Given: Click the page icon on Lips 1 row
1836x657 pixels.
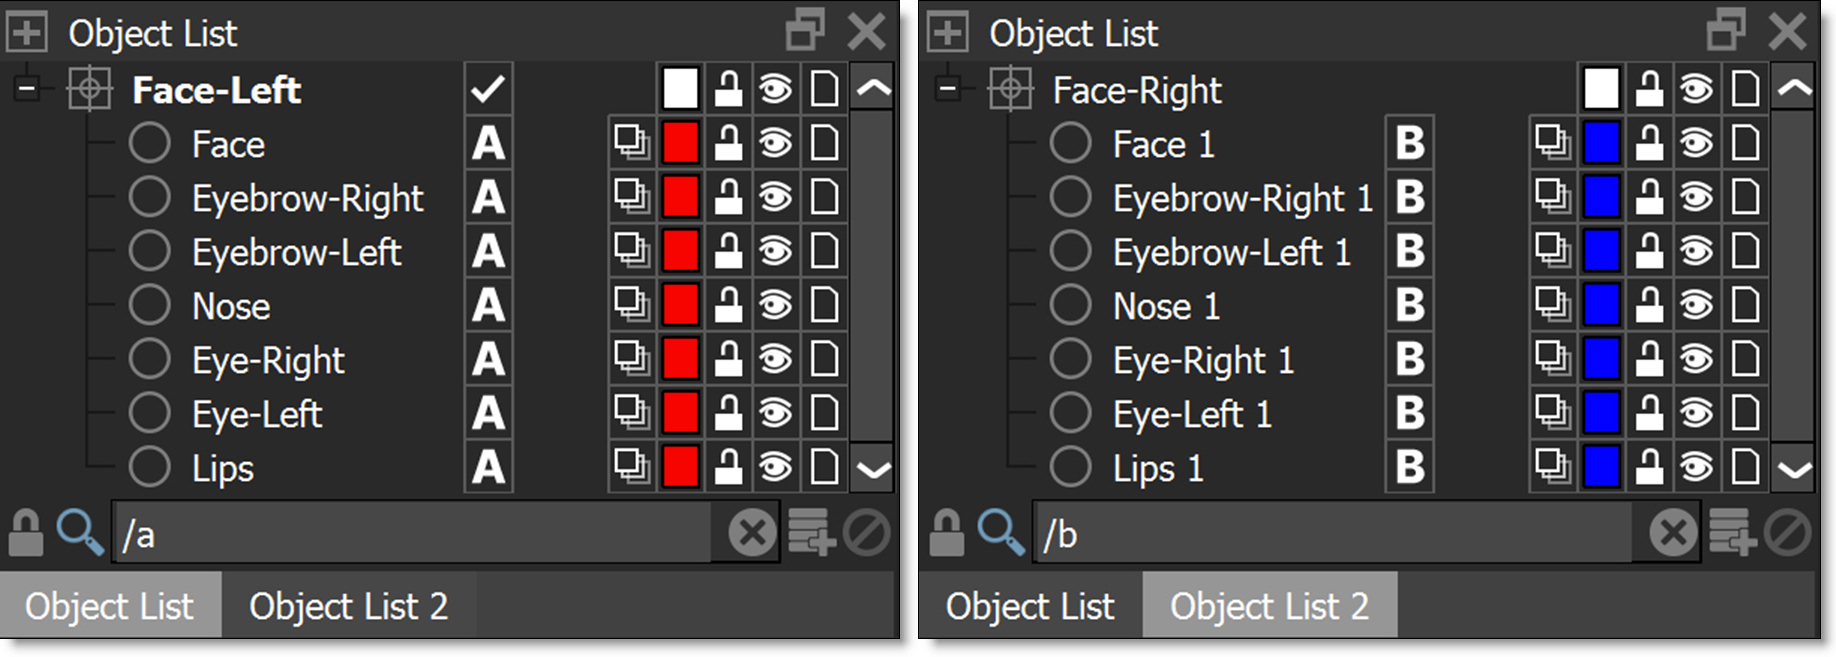Looking at the screenshot, I should click(x=1745, y=467).
